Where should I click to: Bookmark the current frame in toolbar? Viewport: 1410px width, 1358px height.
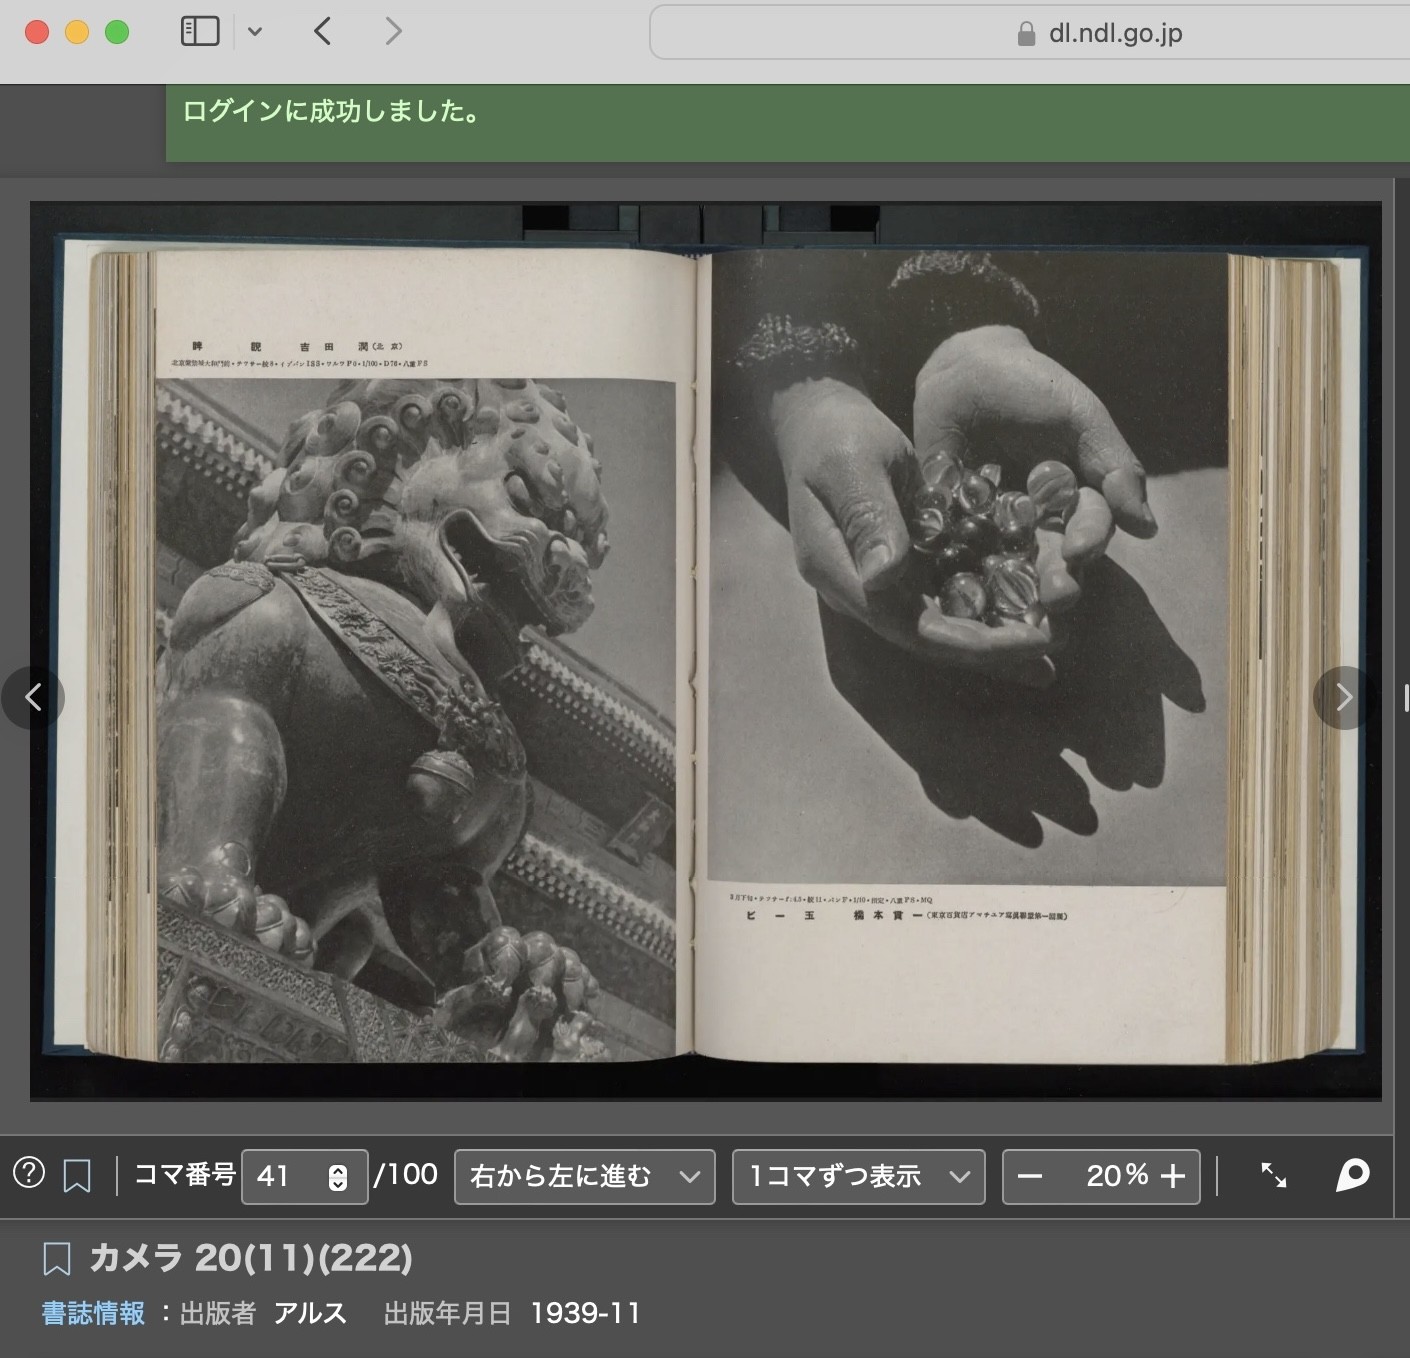point(77,1176)
